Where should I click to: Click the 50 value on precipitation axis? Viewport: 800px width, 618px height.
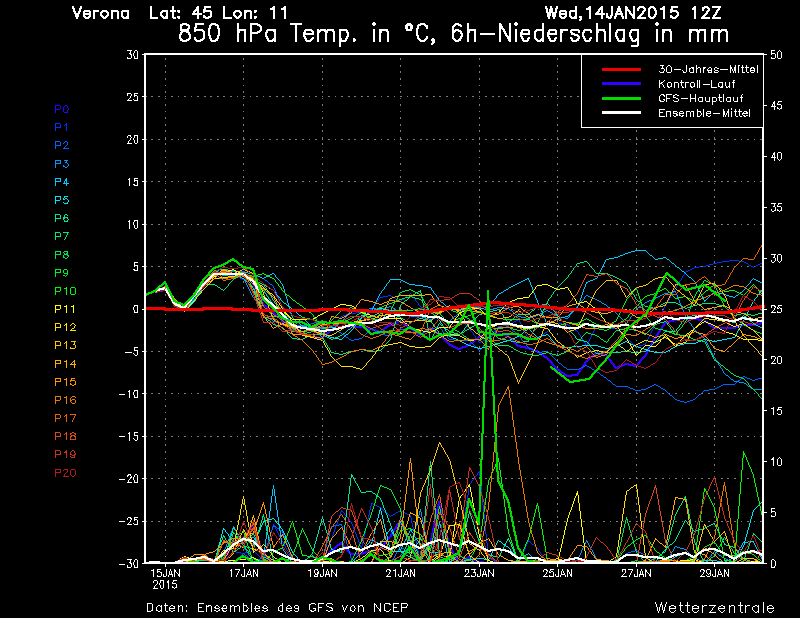click(776, 55)
